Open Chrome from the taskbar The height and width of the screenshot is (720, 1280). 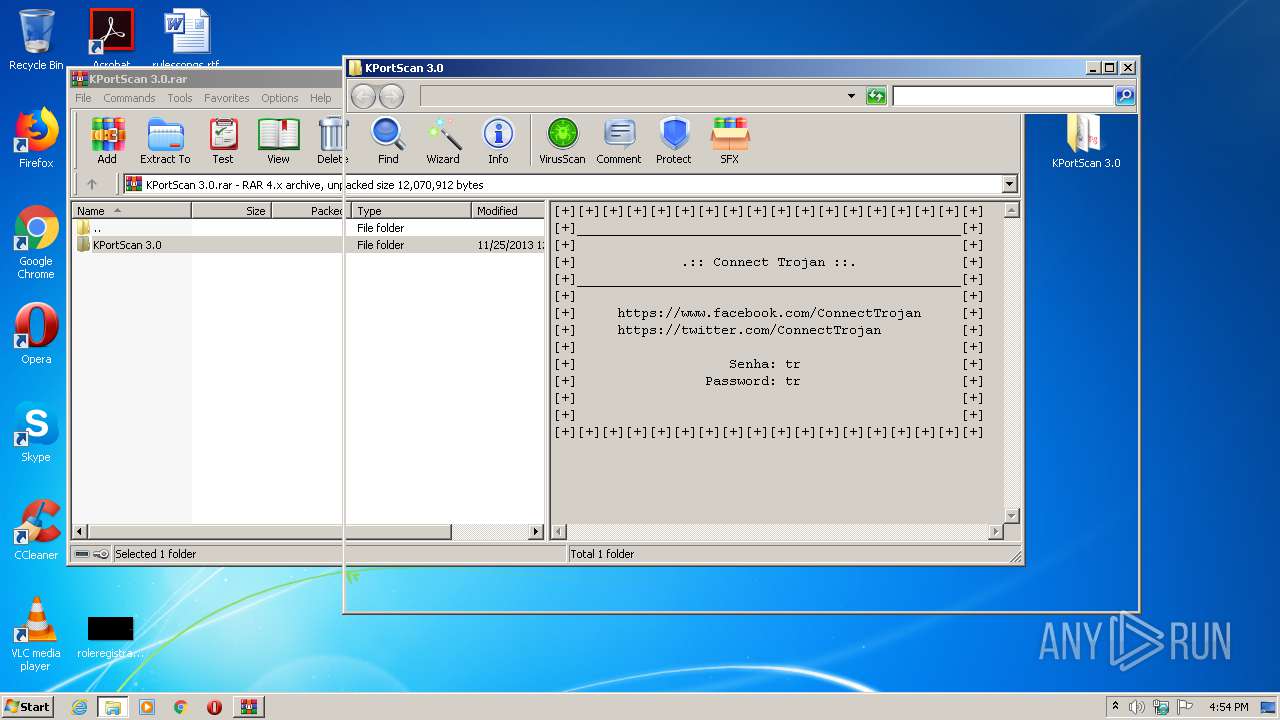click(x=180, y=707)
